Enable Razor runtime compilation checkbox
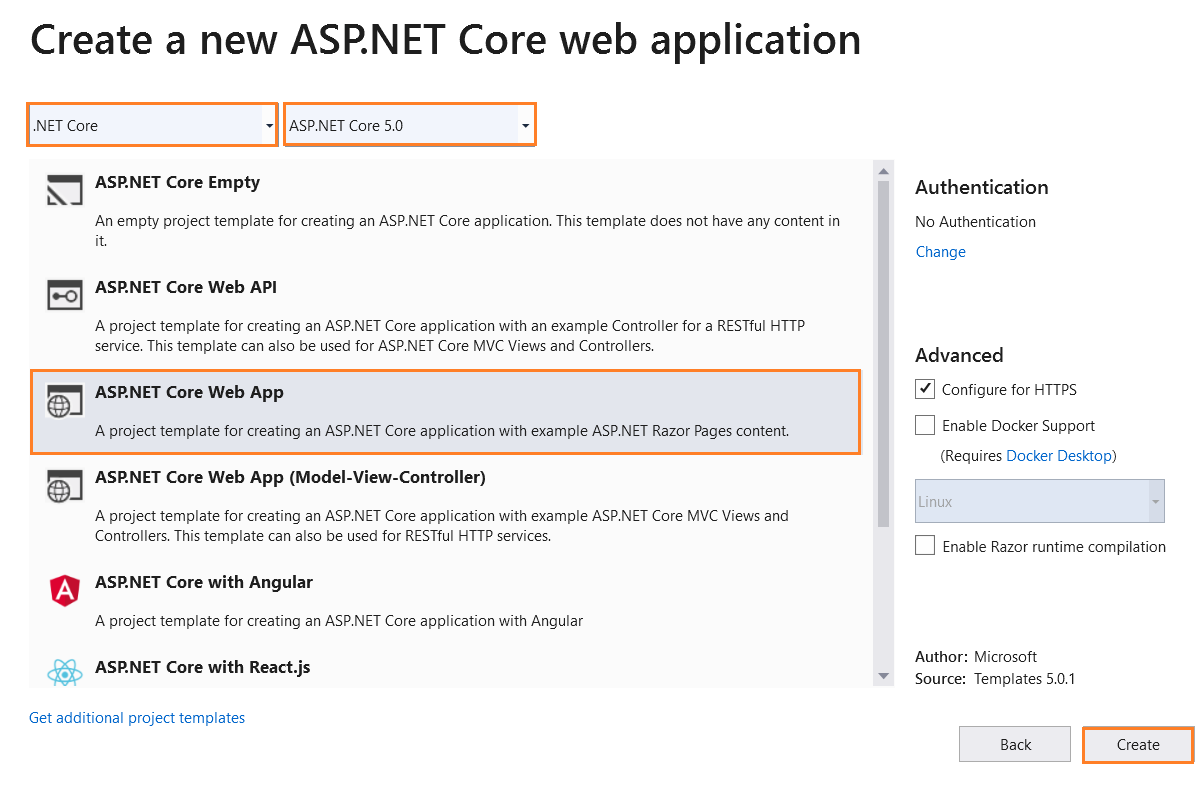This screenshot has height=787, width=1201. pos(925,546)
